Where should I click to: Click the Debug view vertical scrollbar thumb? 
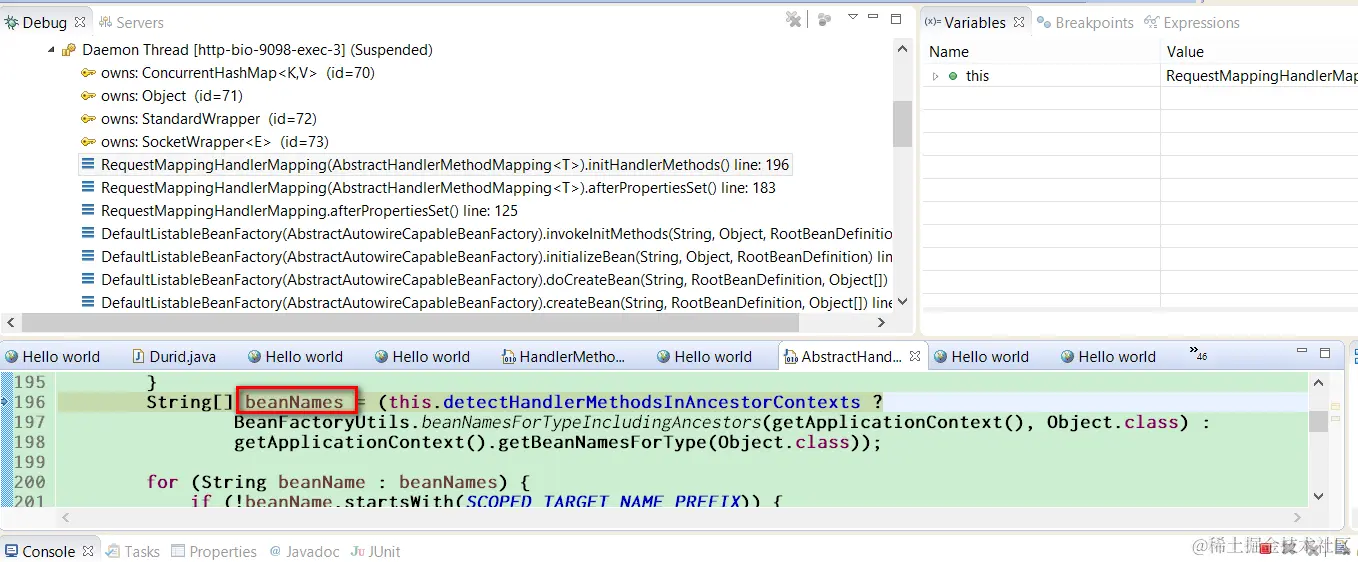point(902,123)
